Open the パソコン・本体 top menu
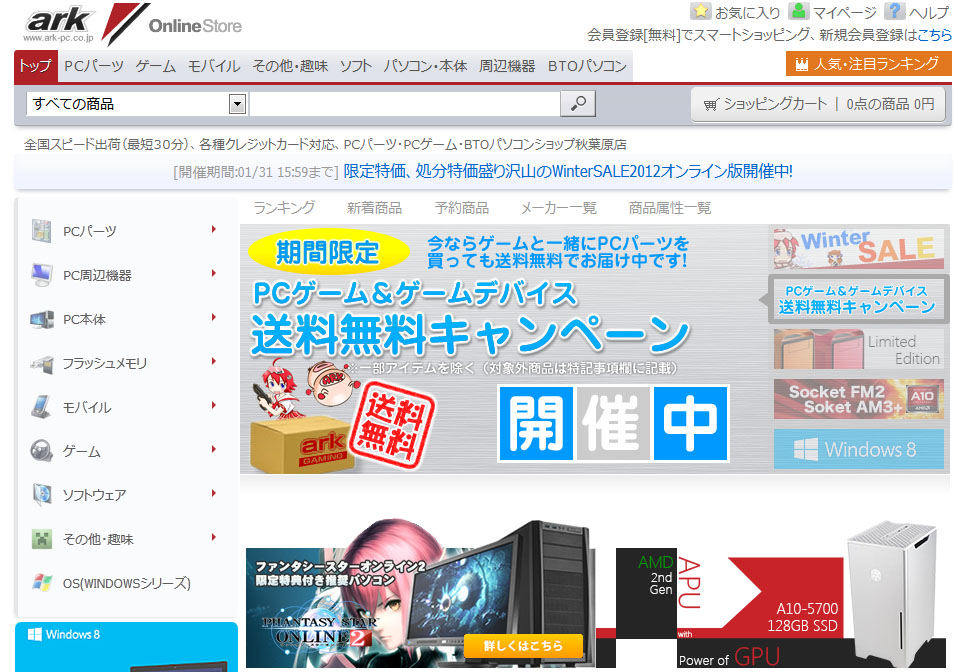The height and width of the screenshot is (672, 966). [x=425, y=66]
